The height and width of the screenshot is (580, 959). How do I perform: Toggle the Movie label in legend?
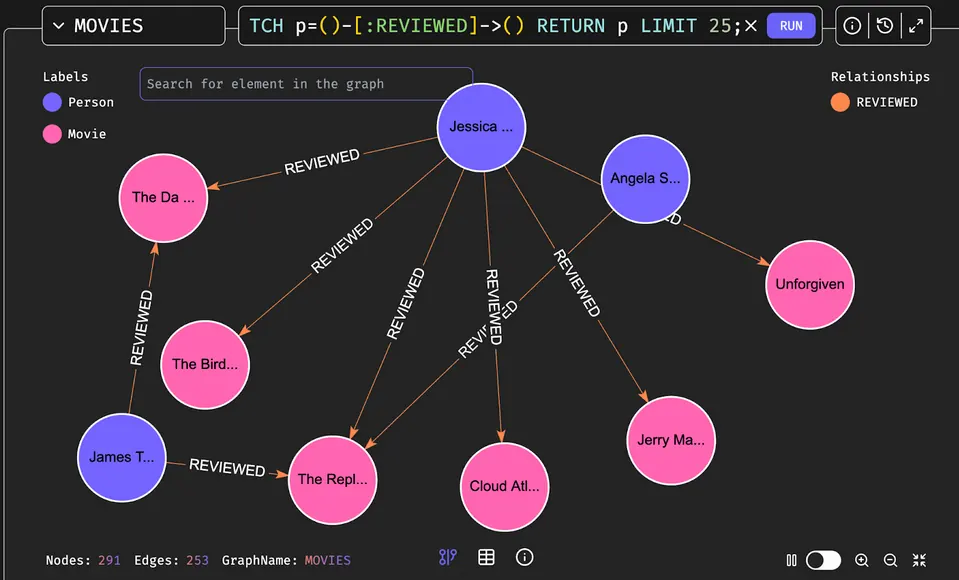(x=87, y=134)
